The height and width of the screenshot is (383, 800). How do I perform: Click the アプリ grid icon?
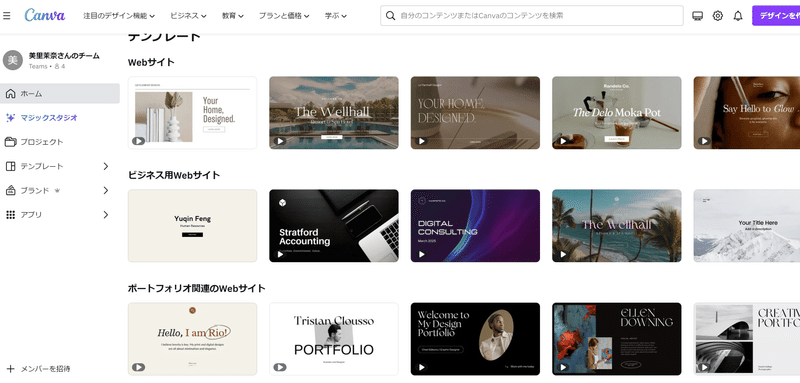pyautogui.click(x=10, y=215)
